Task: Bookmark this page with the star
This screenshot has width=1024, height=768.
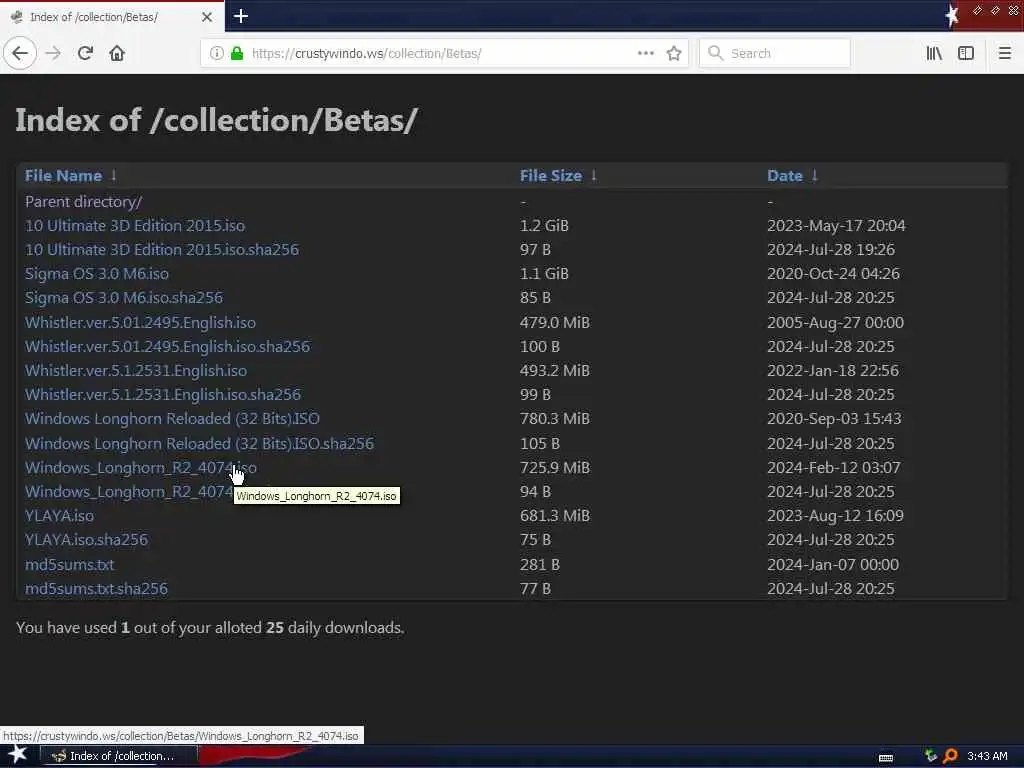Action: 674,53
